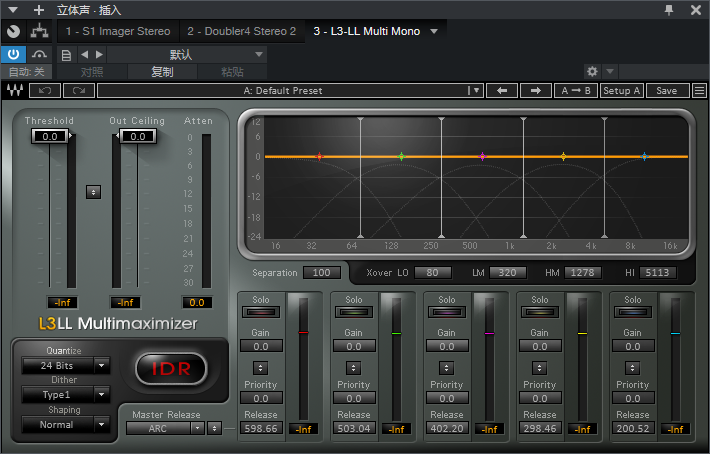Copy setup A to B
The image size is (710, 454).
576,91
